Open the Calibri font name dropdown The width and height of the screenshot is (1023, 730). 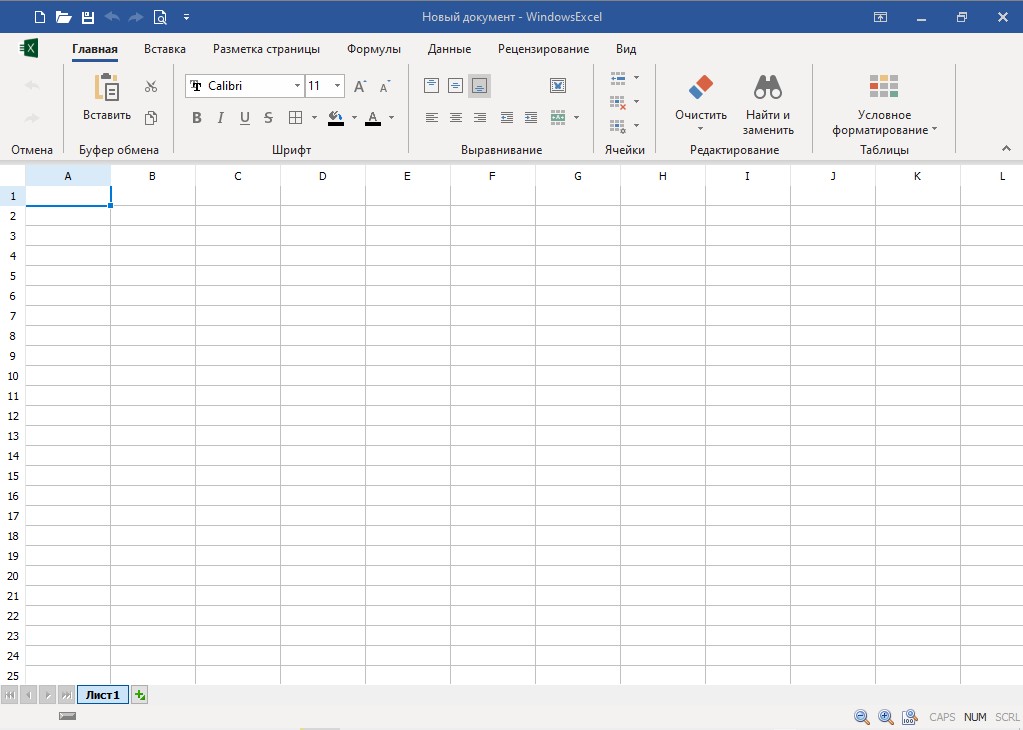296,86
